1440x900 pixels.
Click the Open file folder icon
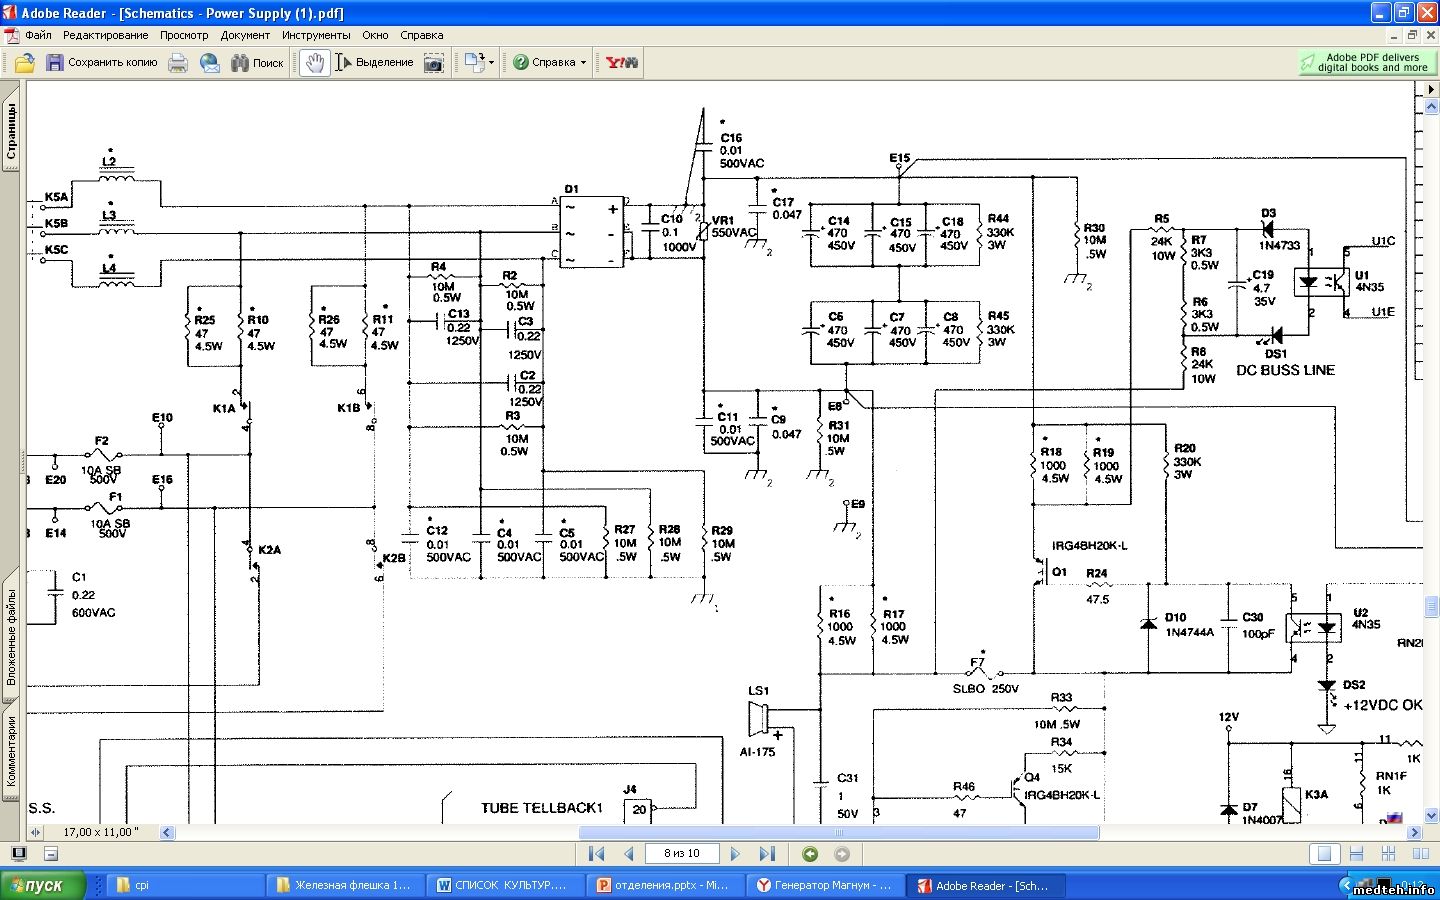(x=25, y=63)
